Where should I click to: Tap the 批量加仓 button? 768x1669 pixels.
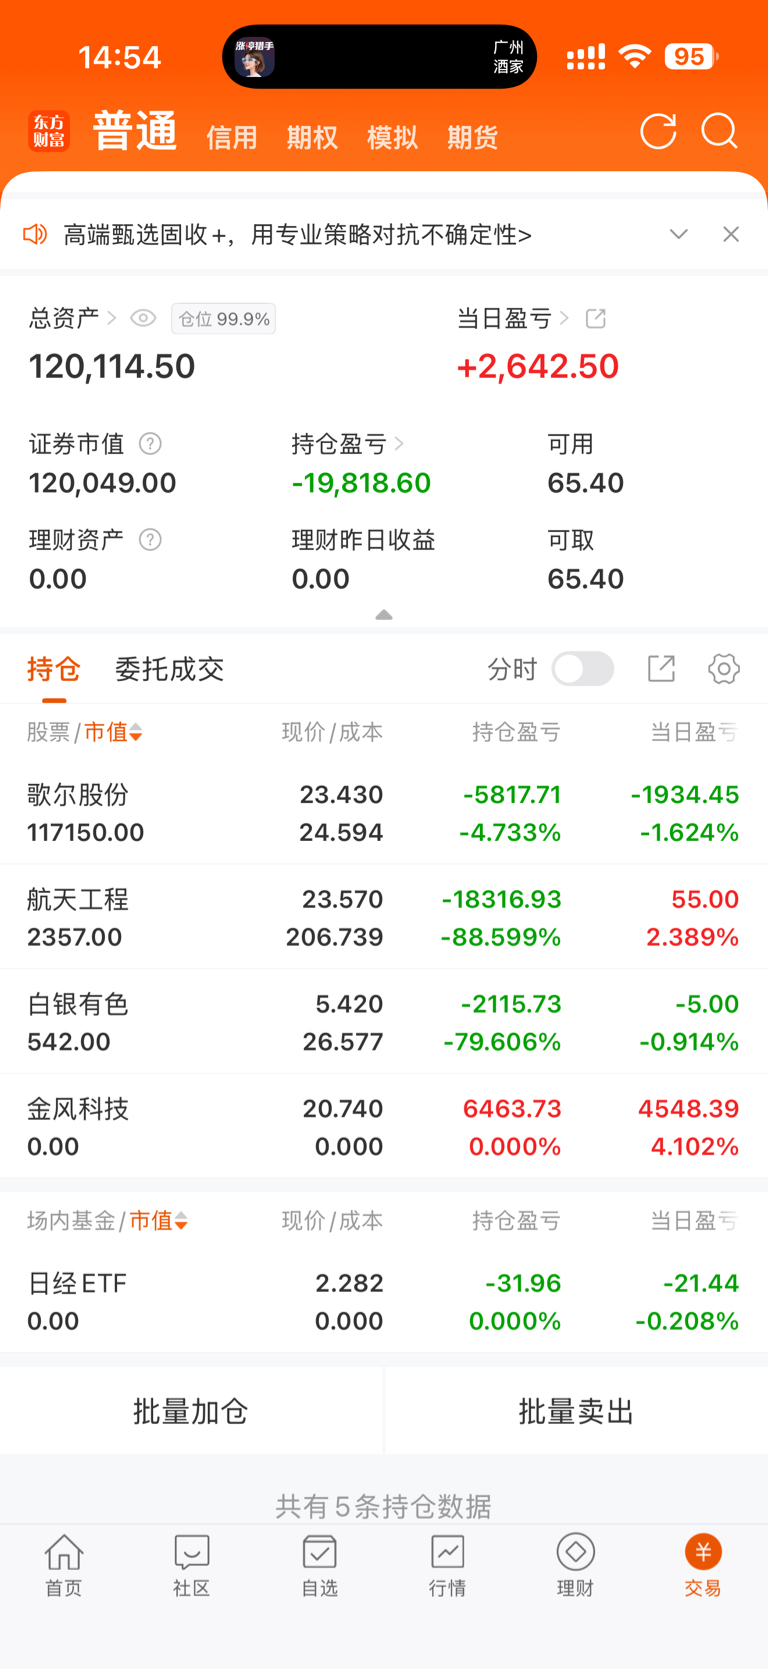[x=191, y=1411]
